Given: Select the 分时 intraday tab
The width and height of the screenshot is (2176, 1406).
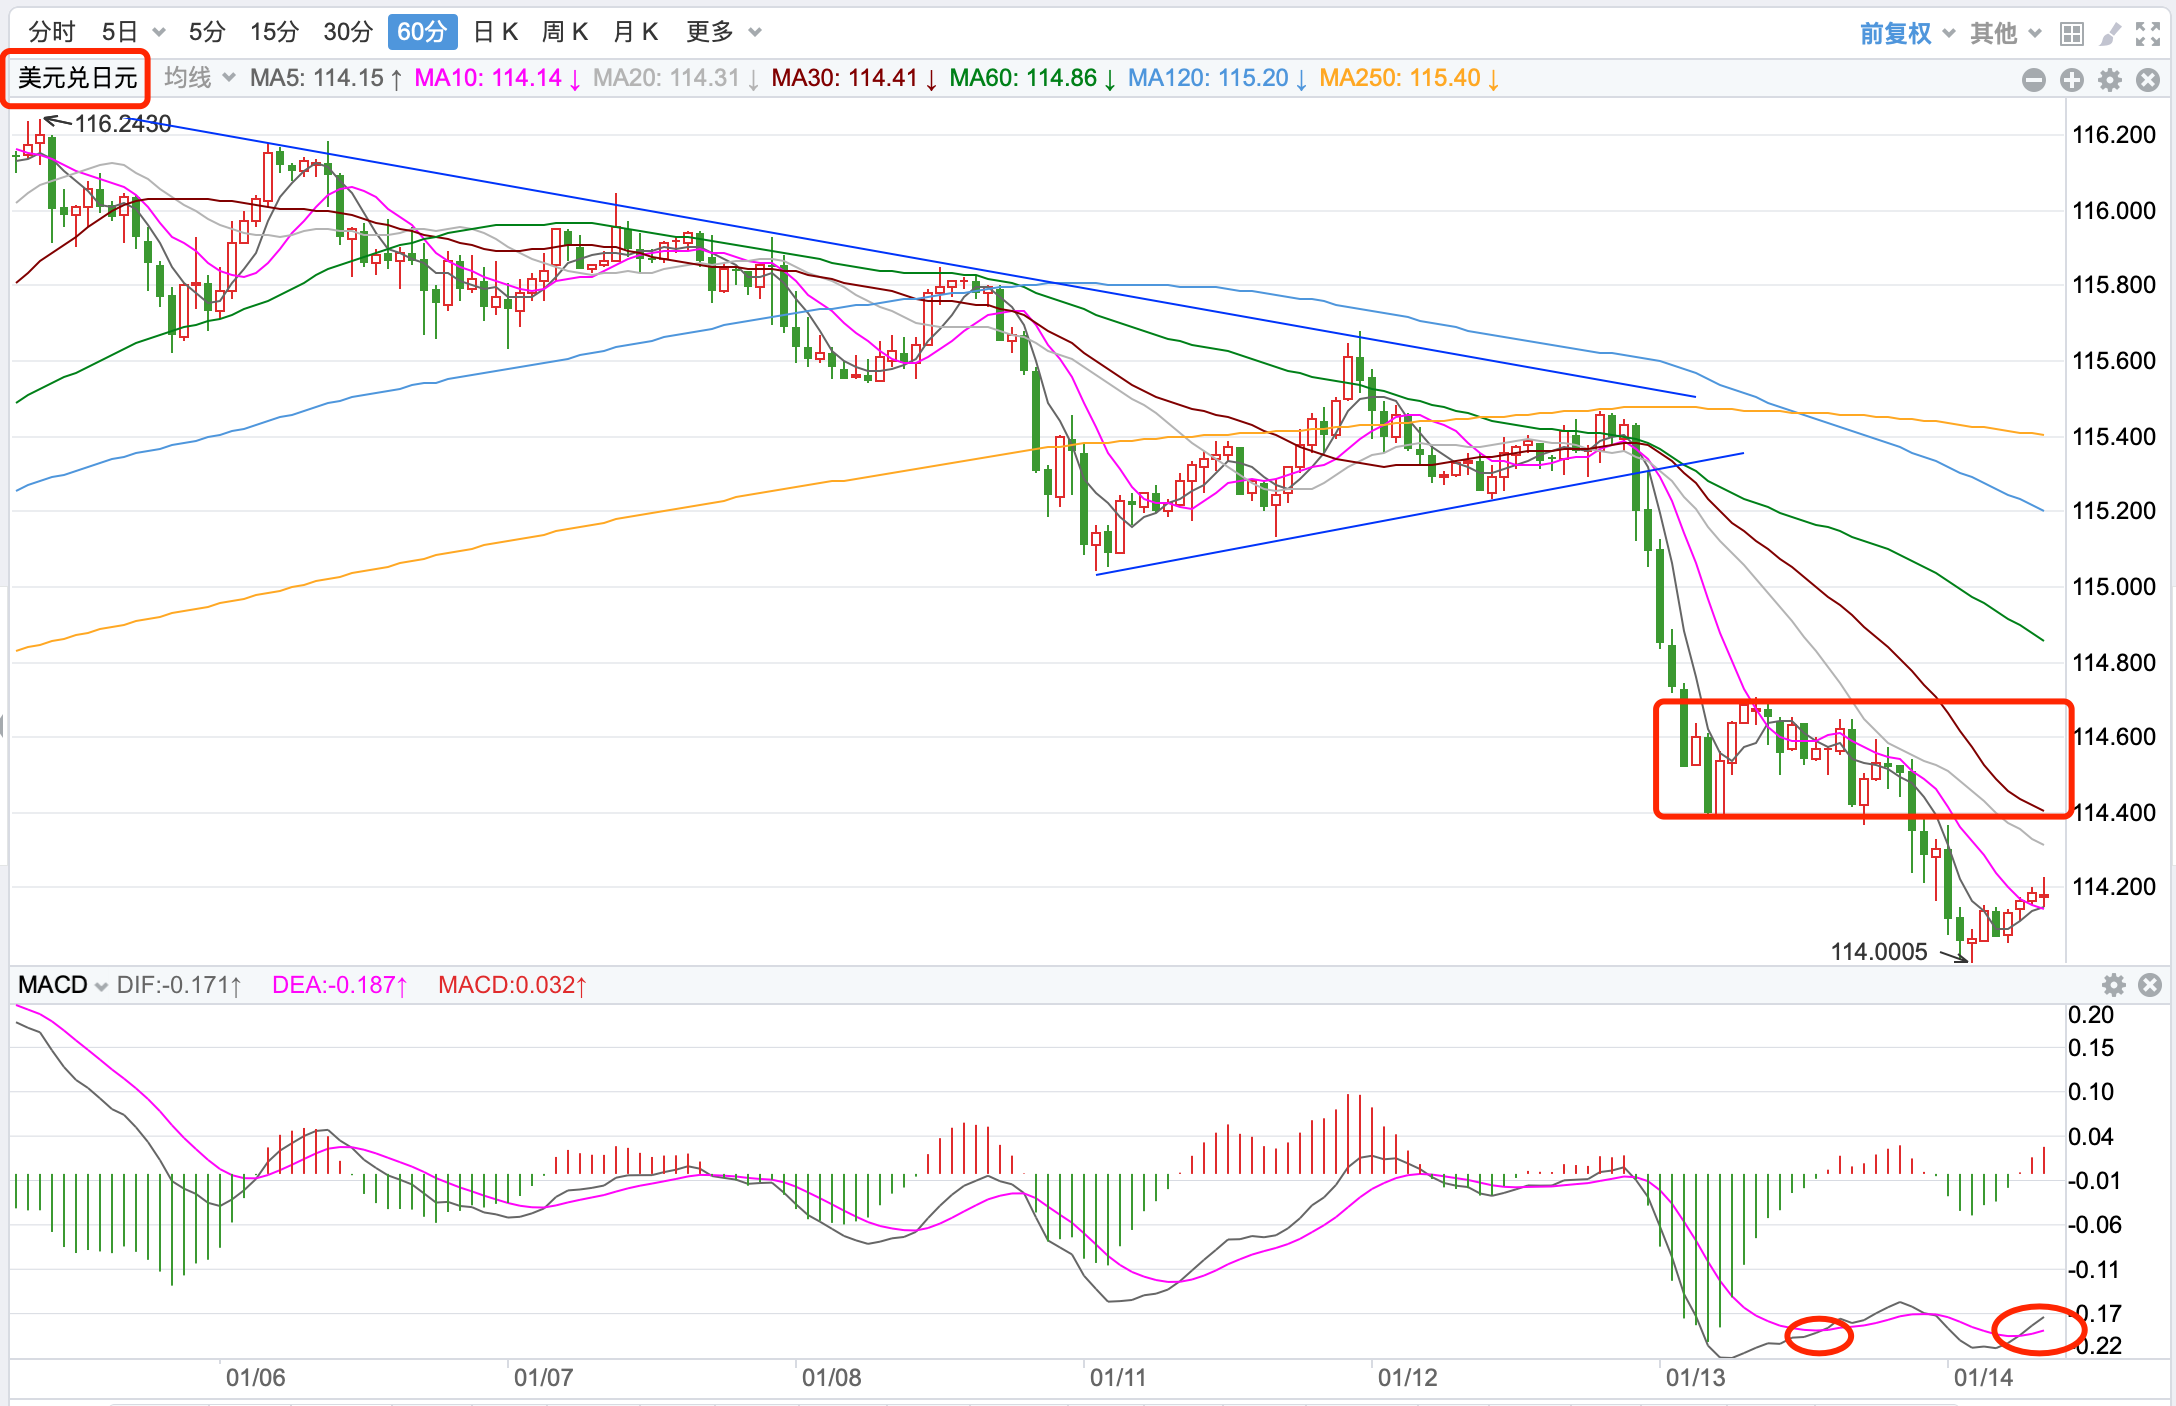Looking at the screenshot, I should pyautogui.click(x=51, y=32).
